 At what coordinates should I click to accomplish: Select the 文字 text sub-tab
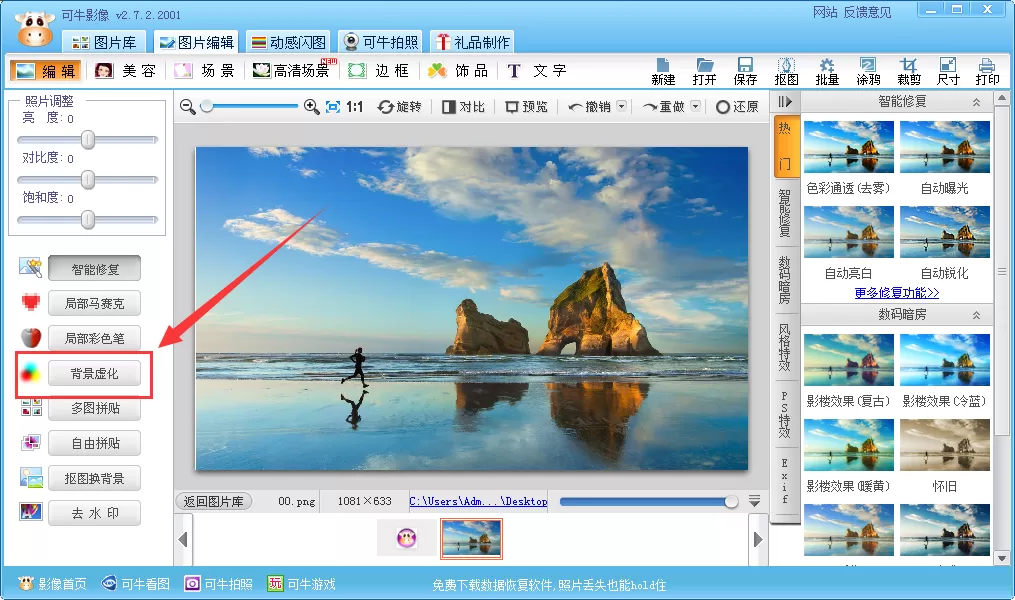coord(537,71)
